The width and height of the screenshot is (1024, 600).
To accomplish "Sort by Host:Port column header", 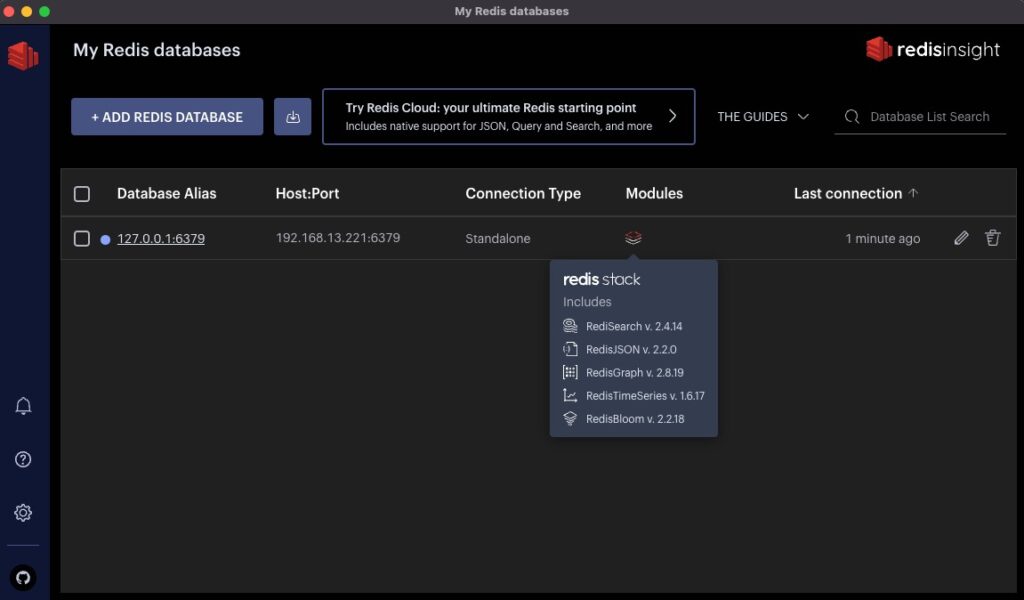I will (307, 193).
